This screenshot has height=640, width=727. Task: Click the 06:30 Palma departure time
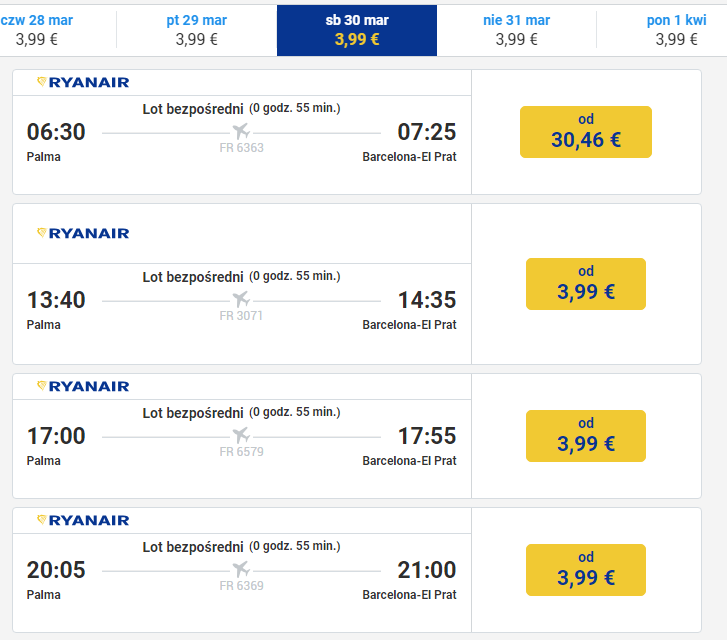pyautogui.click(x=56, y=132)
